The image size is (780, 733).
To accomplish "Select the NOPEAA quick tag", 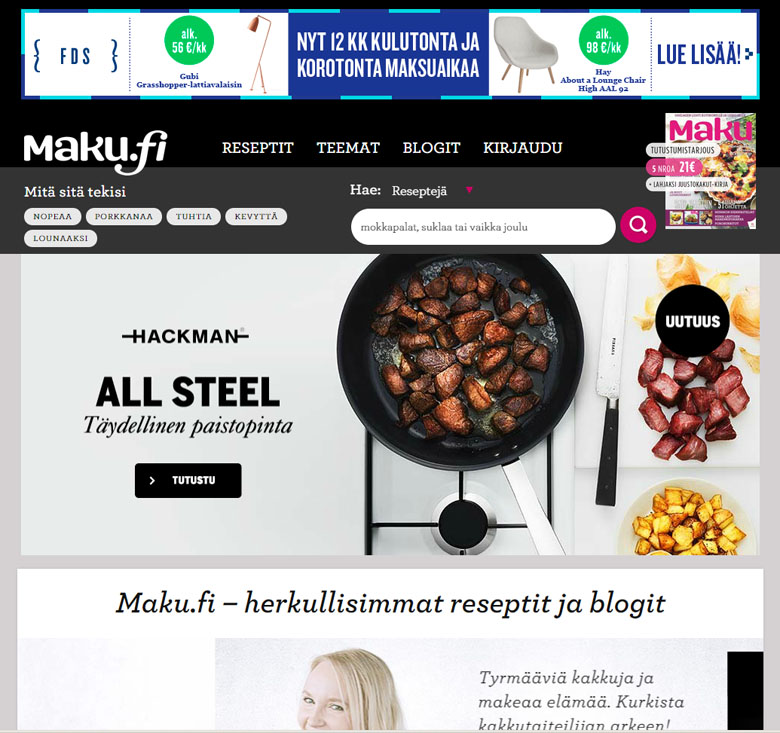I will coord(53,216).
